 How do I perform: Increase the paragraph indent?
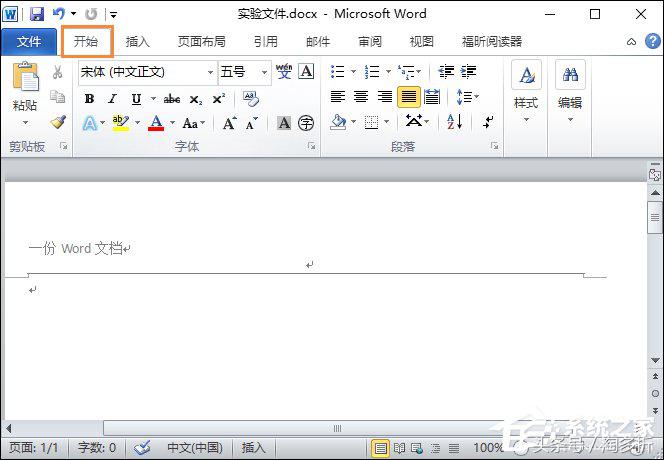pos(468,72)
